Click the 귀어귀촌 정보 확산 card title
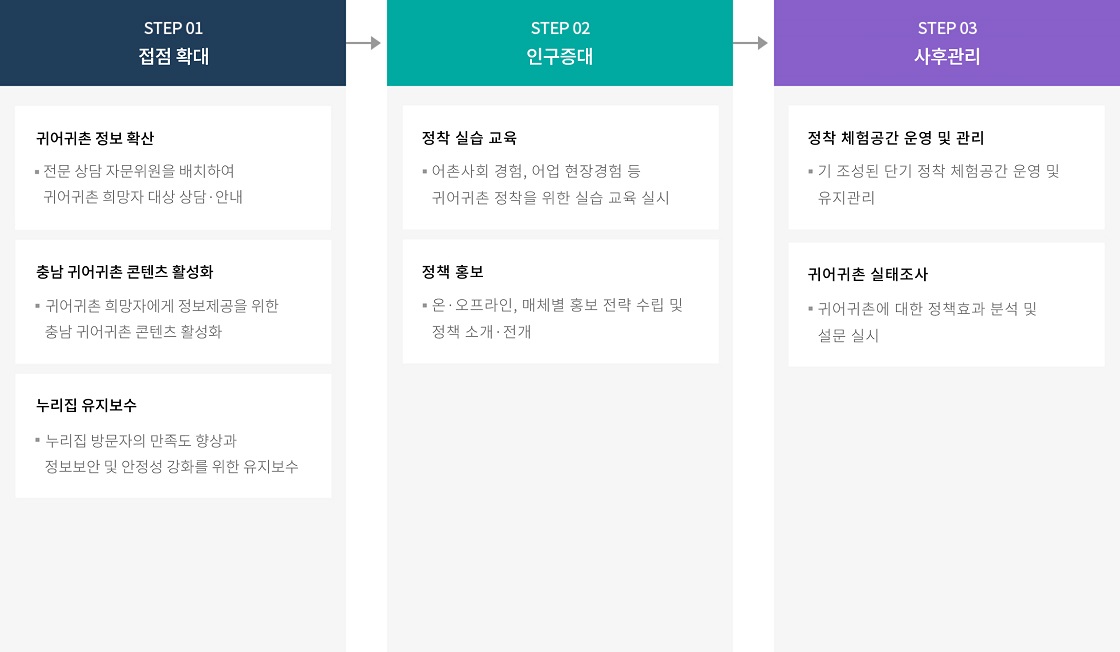This screenshot has width=1120, height=652. pos(95,138)
